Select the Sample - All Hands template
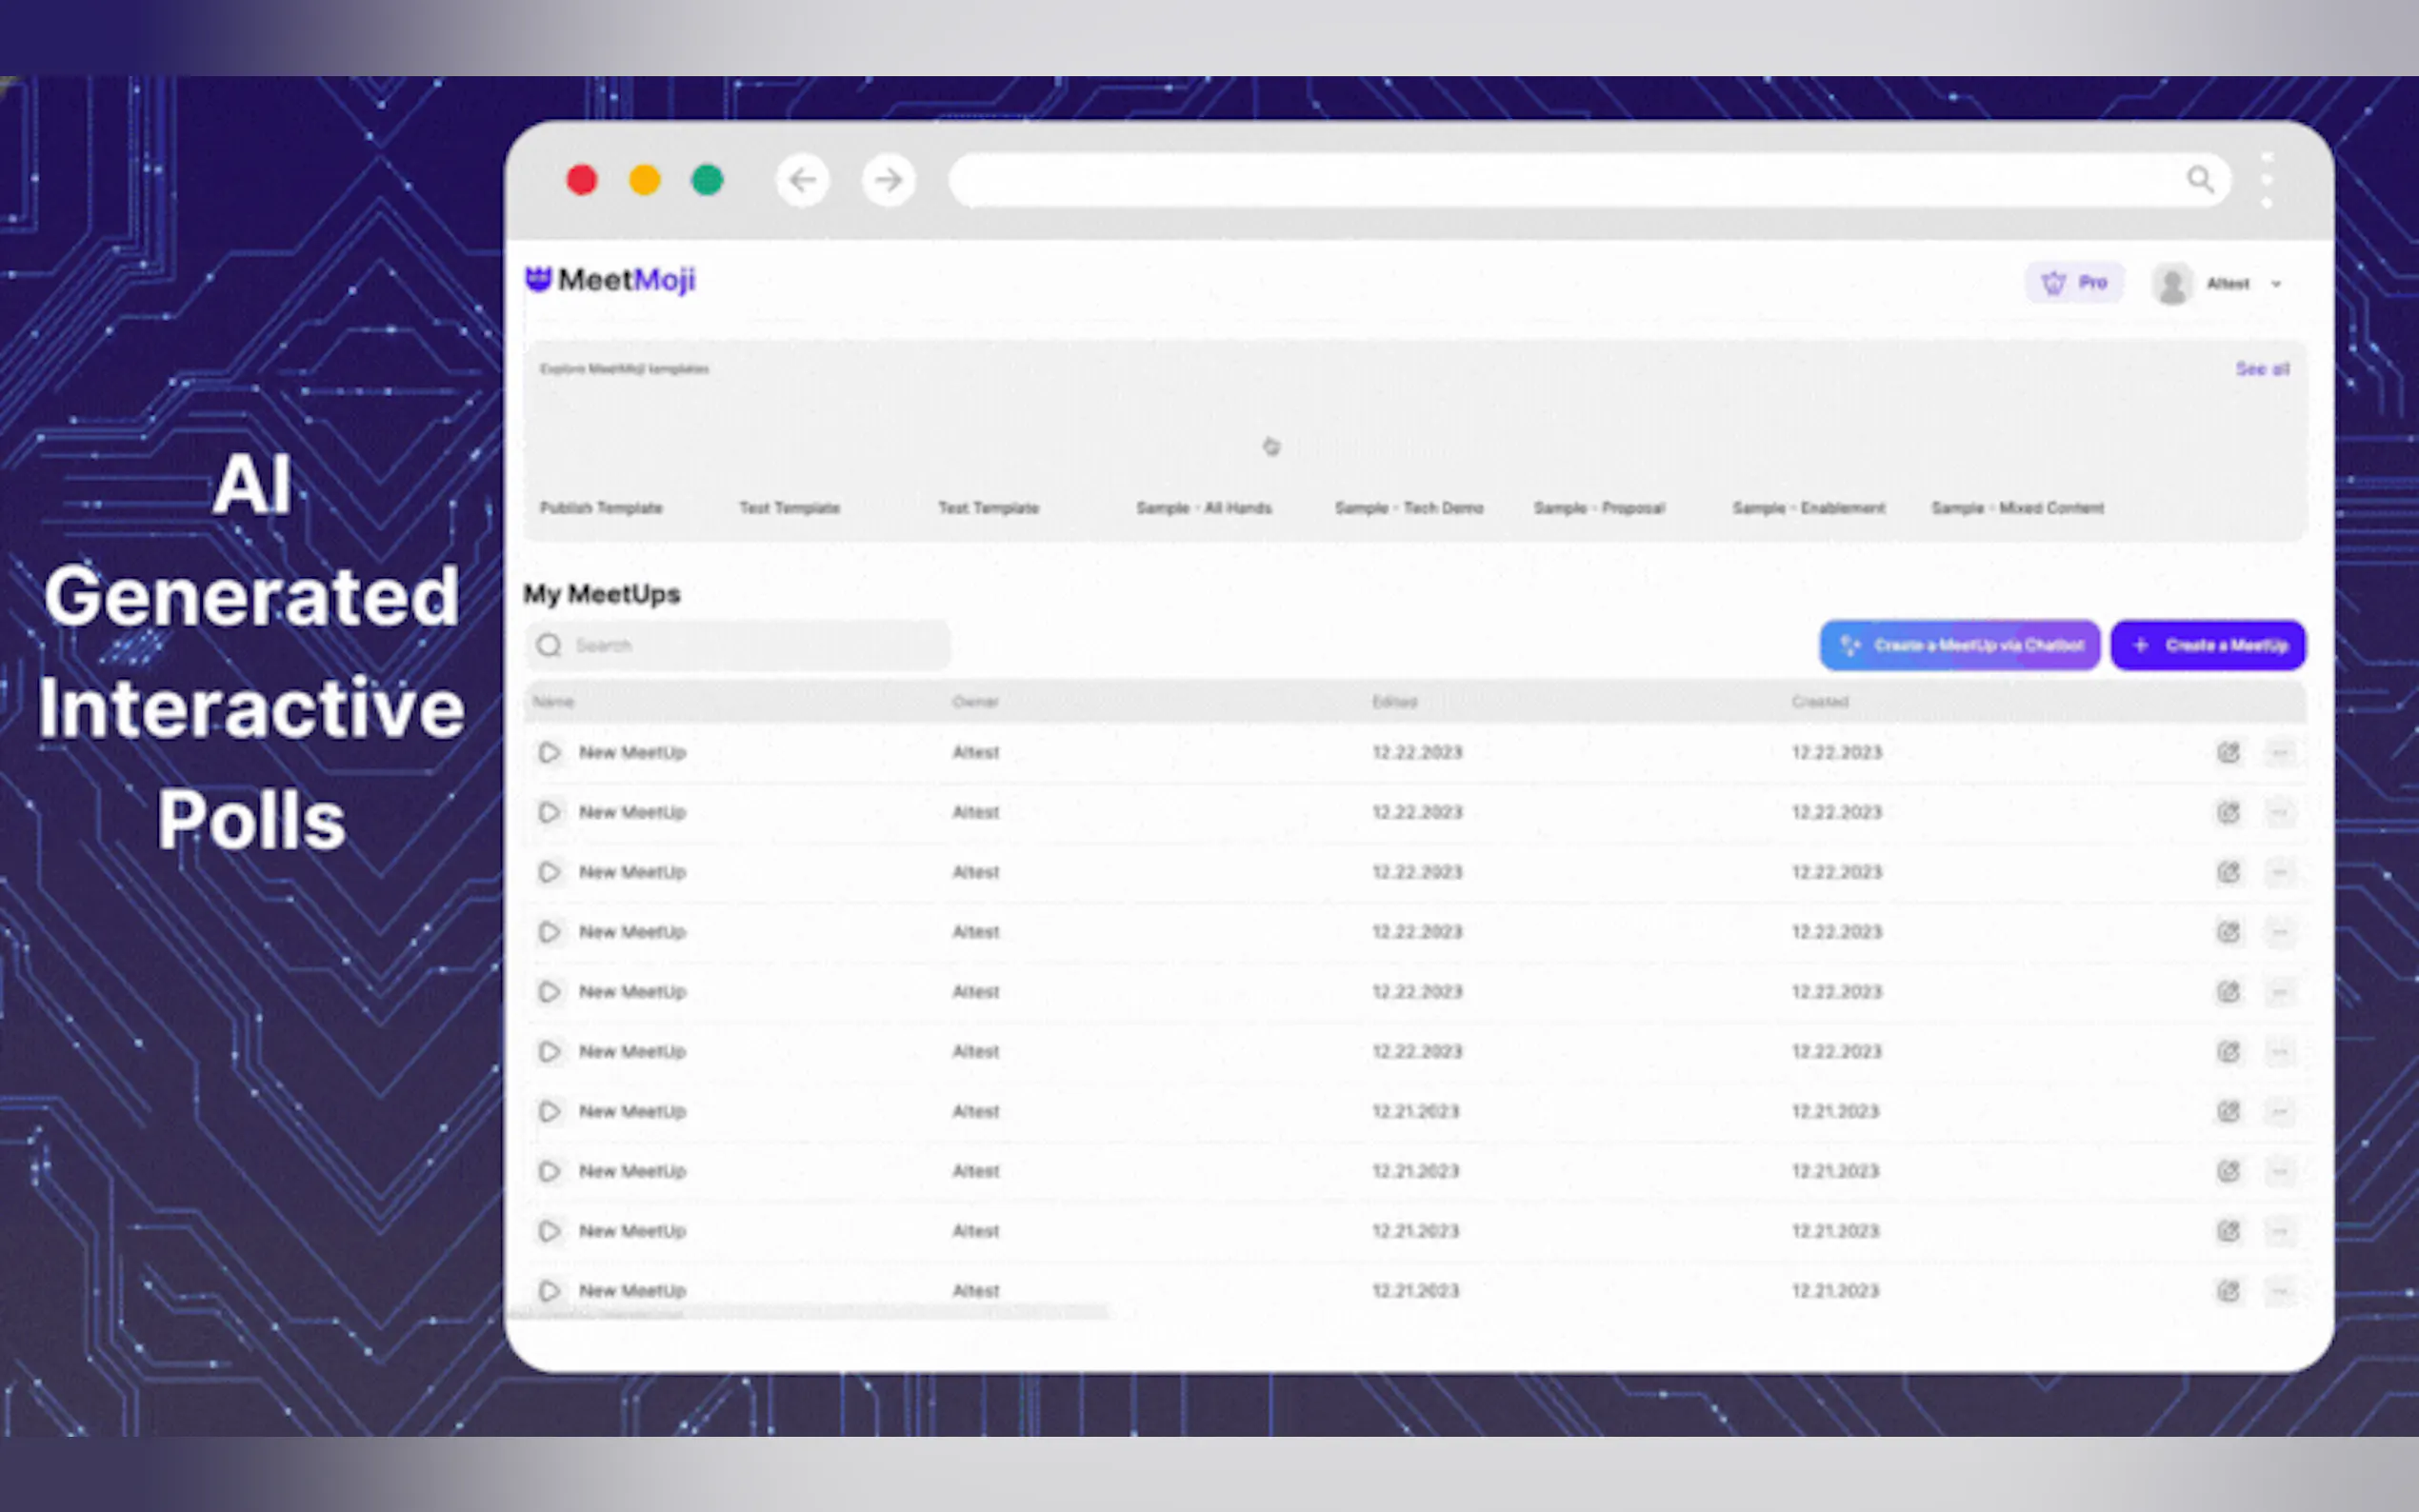 tap(1203, 508)
